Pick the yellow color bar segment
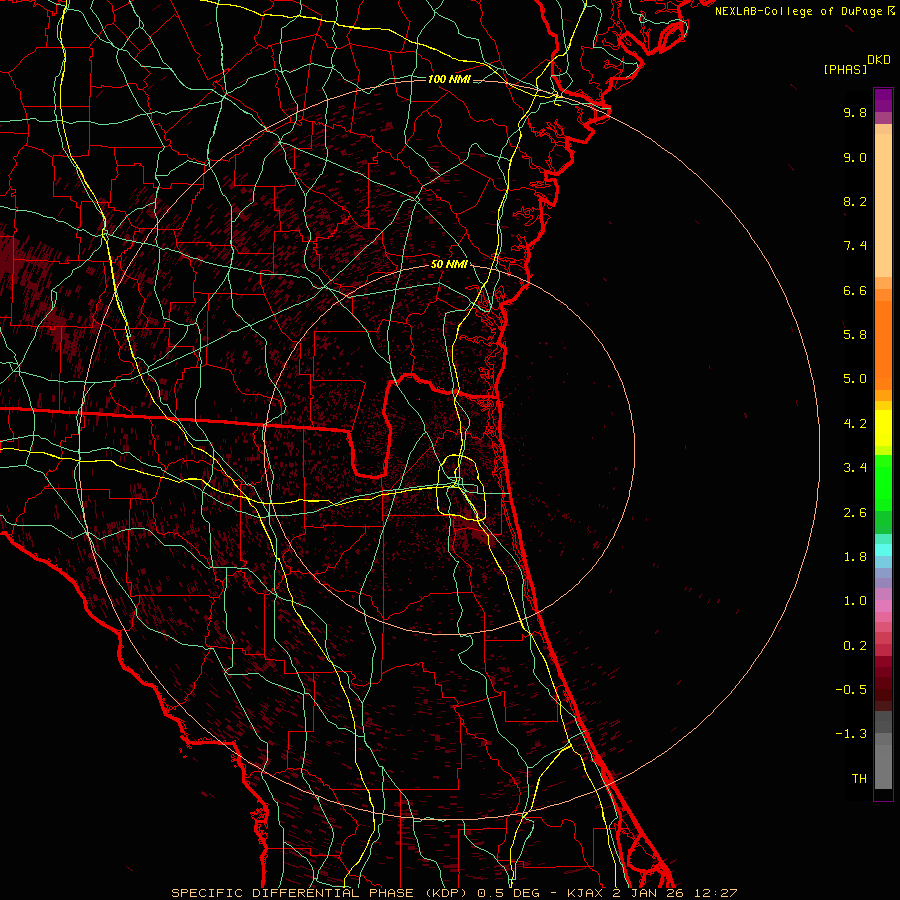This screenshot has width=900, height=900. [883, 428]
